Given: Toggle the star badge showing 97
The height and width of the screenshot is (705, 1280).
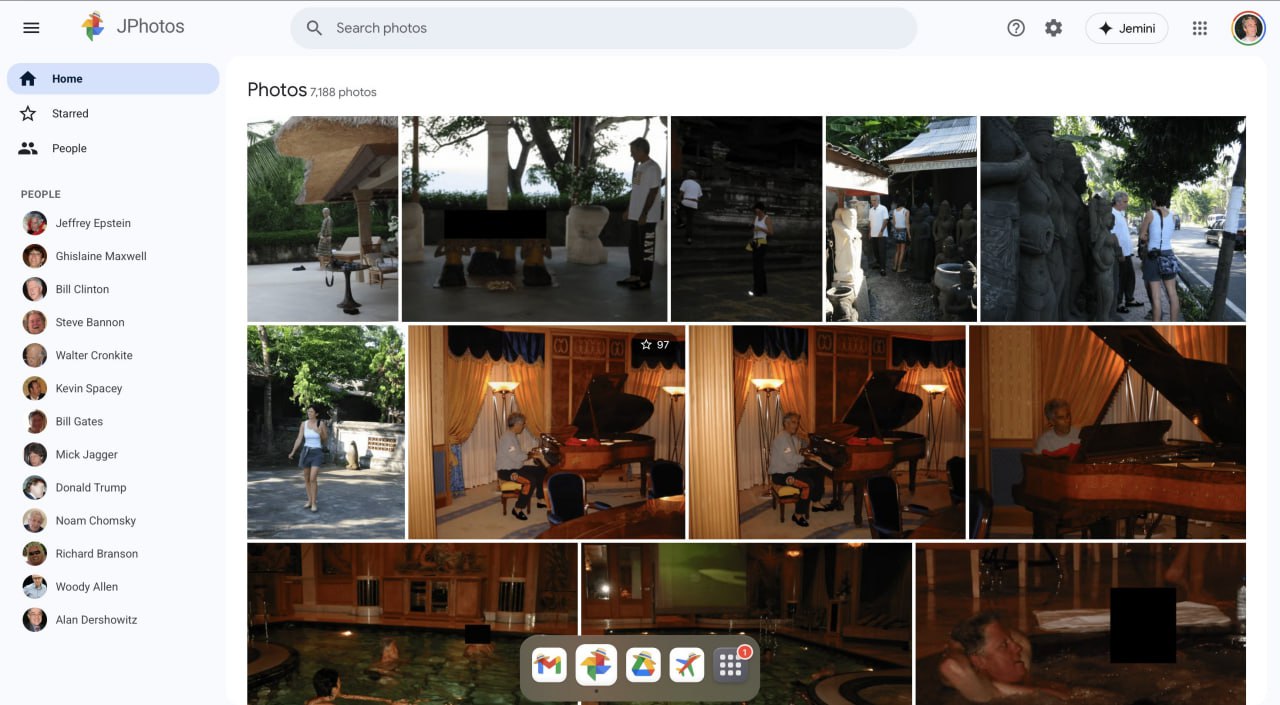Looking at the screenshot, I should coord(655,345).
